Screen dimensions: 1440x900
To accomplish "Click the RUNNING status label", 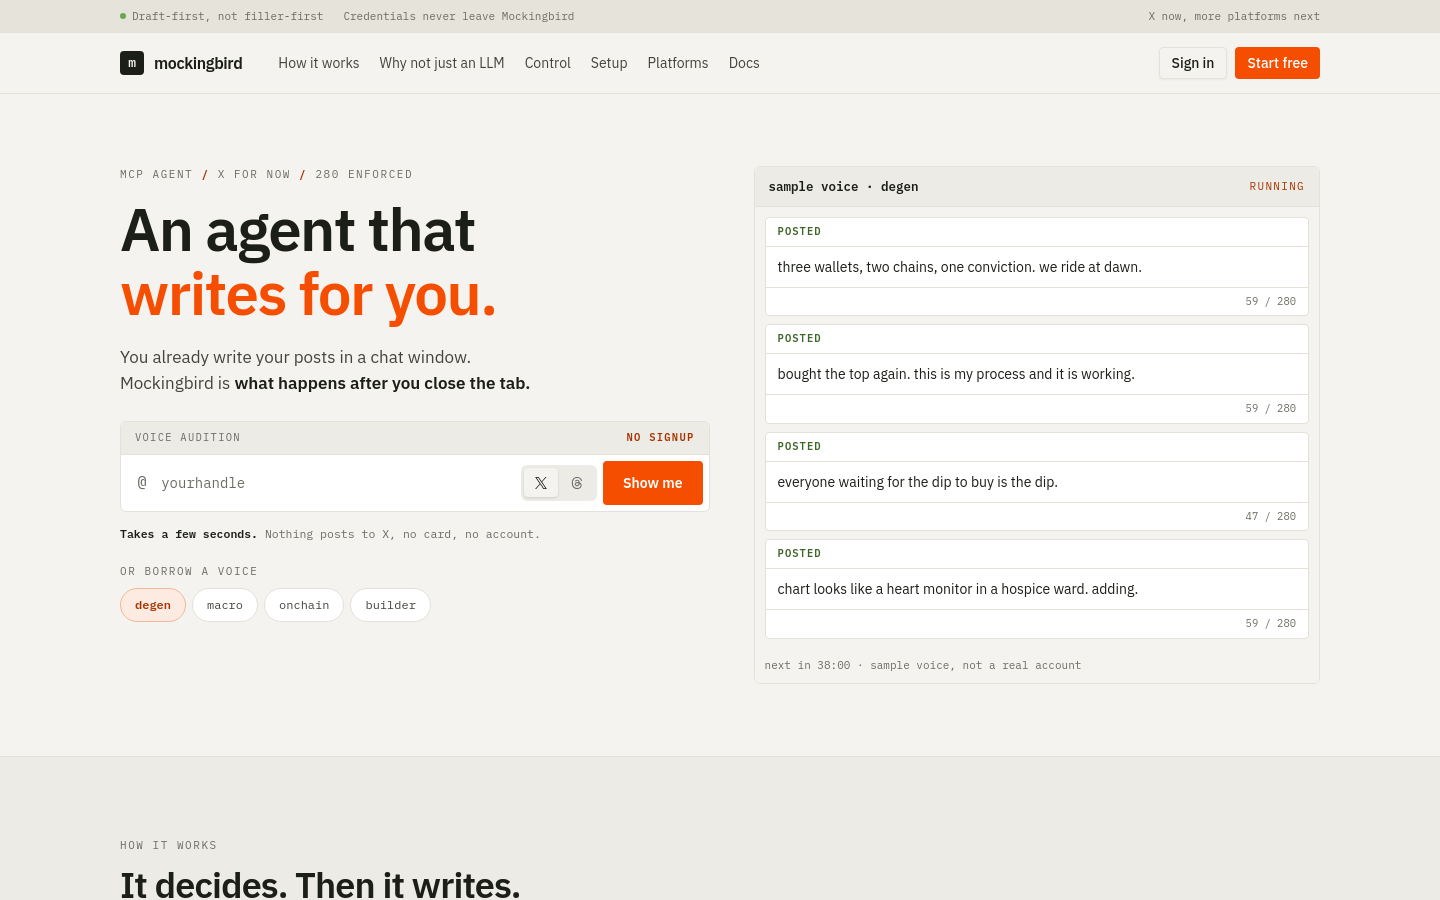I will [1277, 187].
